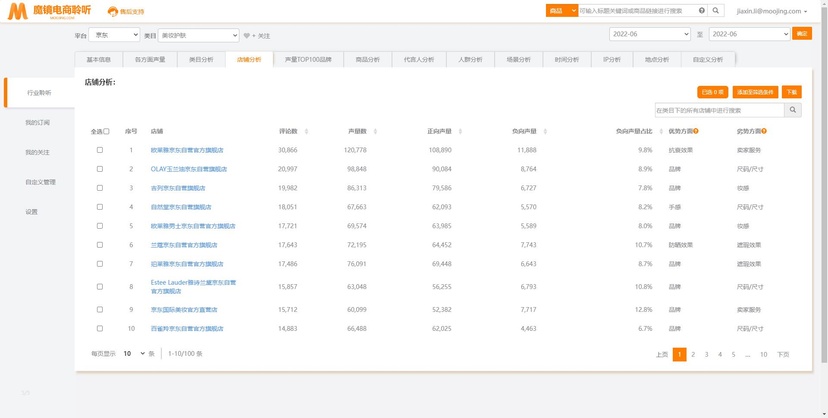Open the 售后支持 support icon link
828x418 pixels.
pos(113,12)
